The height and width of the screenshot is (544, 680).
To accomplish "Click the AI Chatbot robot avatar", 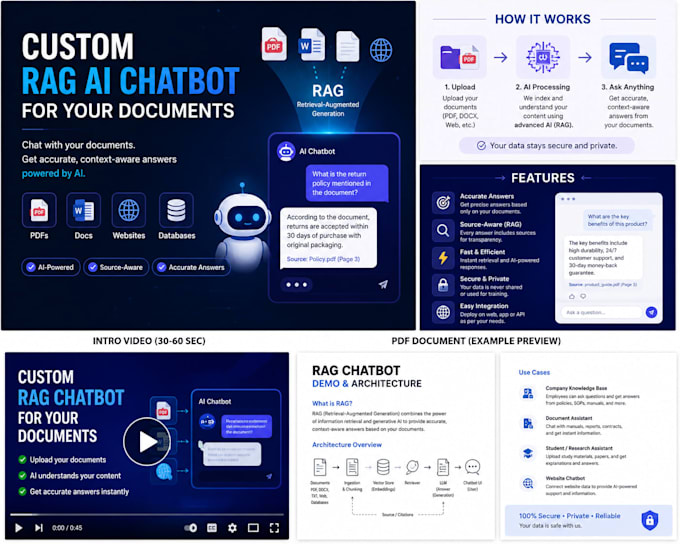I will (286, 151).
